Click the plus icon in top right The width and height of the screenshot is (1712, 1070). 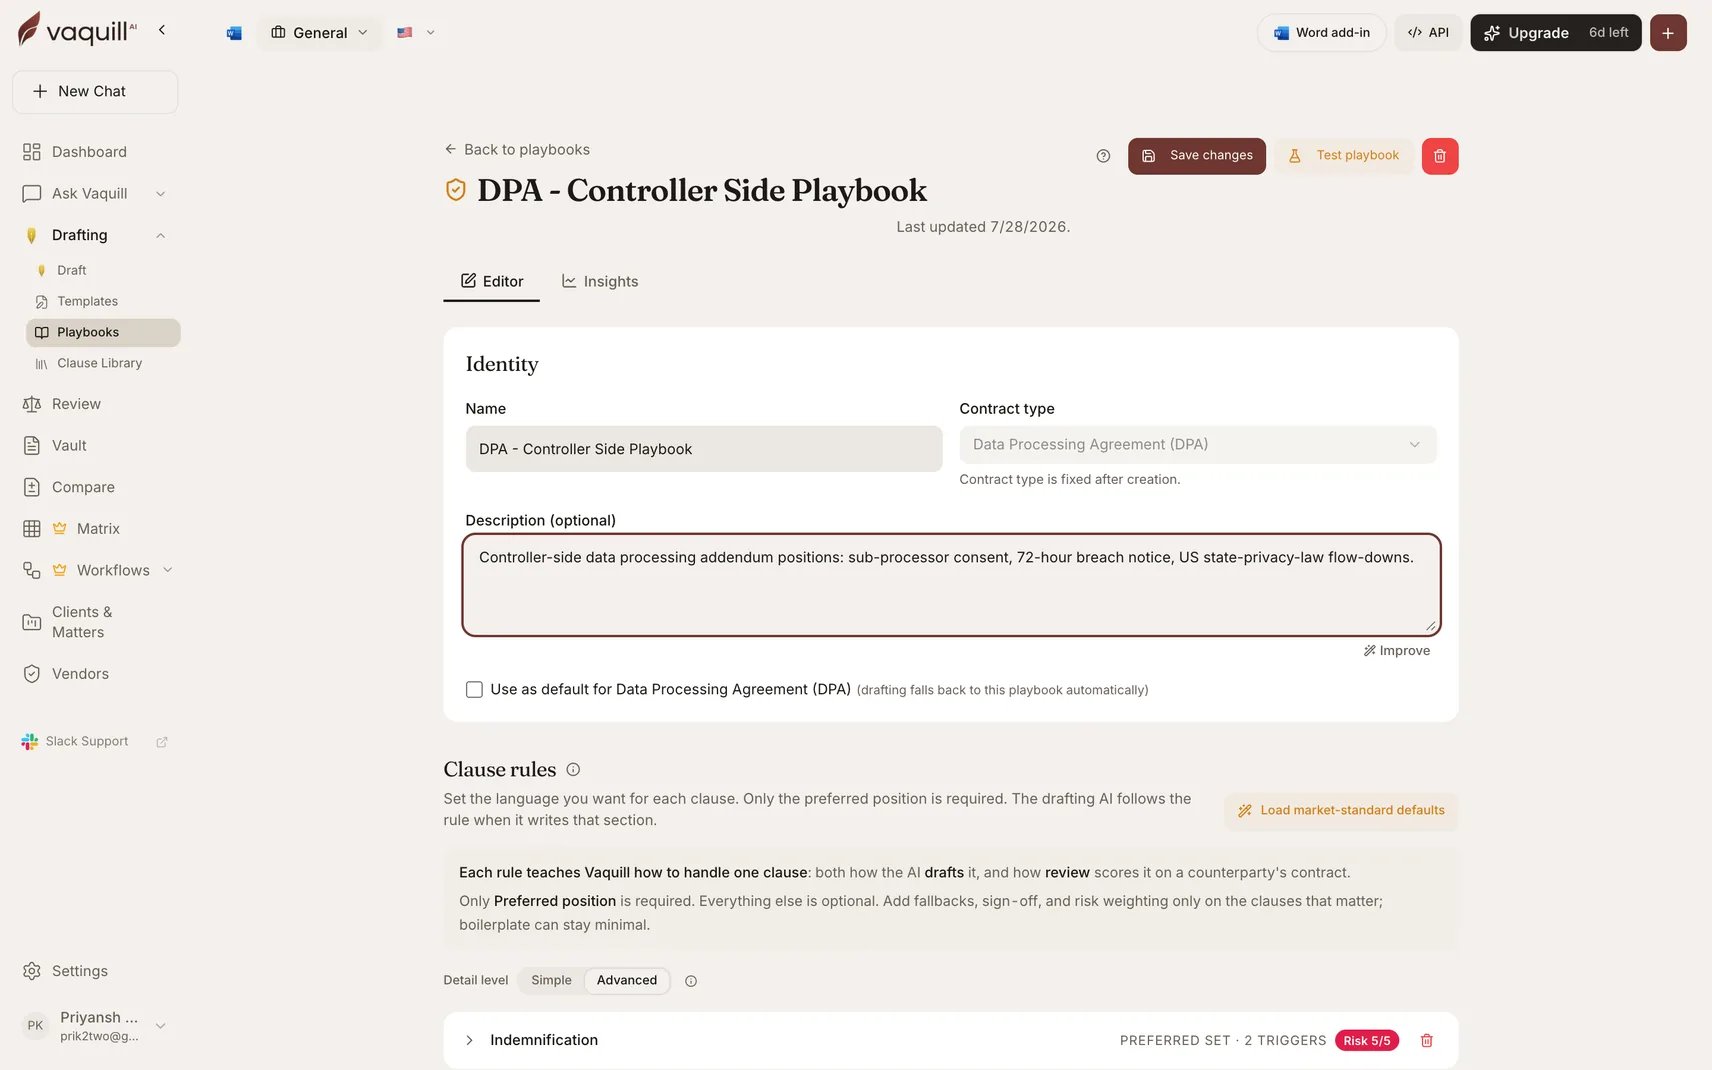coord(1667,33)
